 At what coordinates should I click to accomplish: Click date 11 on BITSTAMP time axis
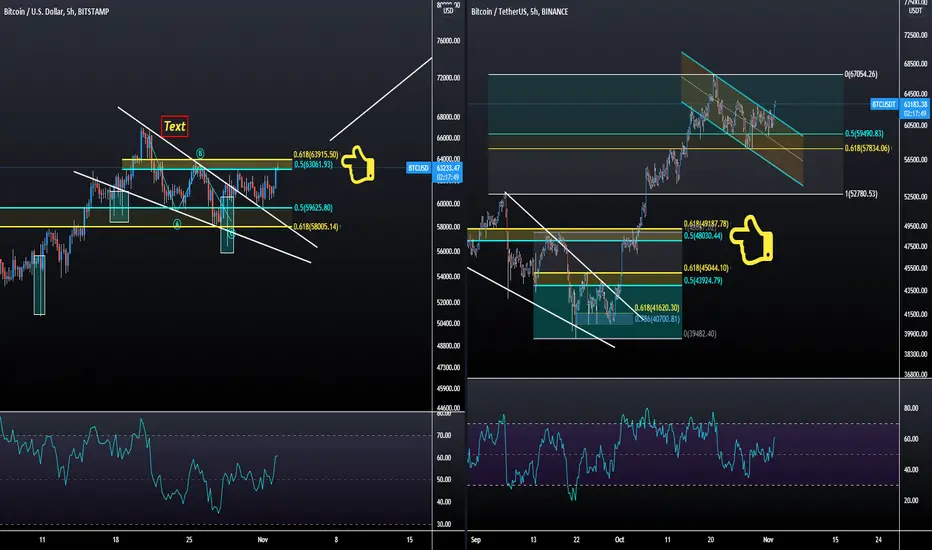[x=42, y=540]
